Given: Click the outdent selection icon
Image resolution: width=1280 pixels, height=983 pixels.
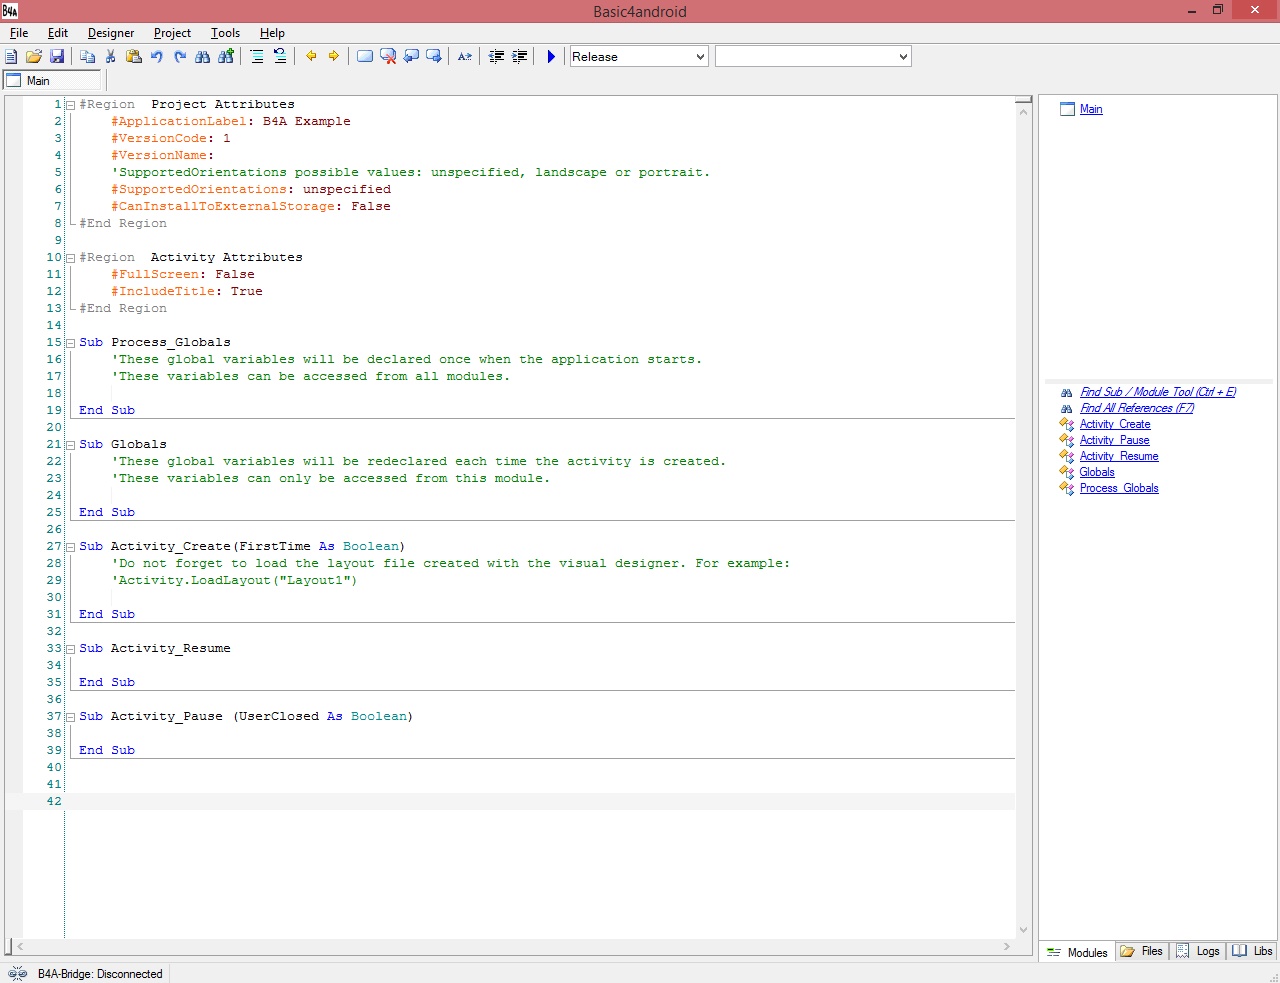Looking at the screenshot, I should click(496, 57).
